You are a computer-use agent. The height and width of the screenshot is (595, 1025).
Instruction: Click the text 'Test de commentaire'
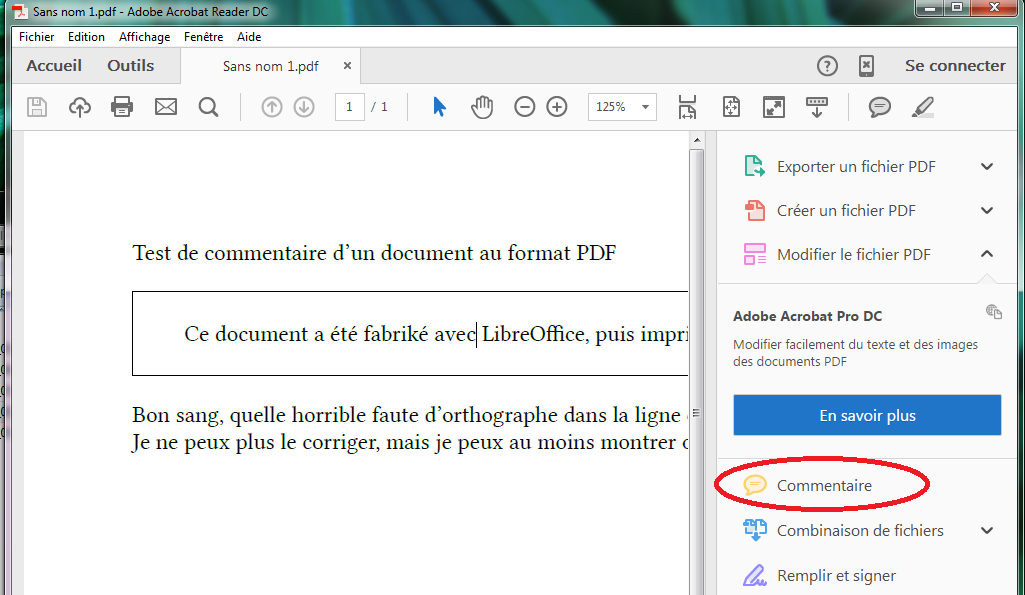[229, 253]
